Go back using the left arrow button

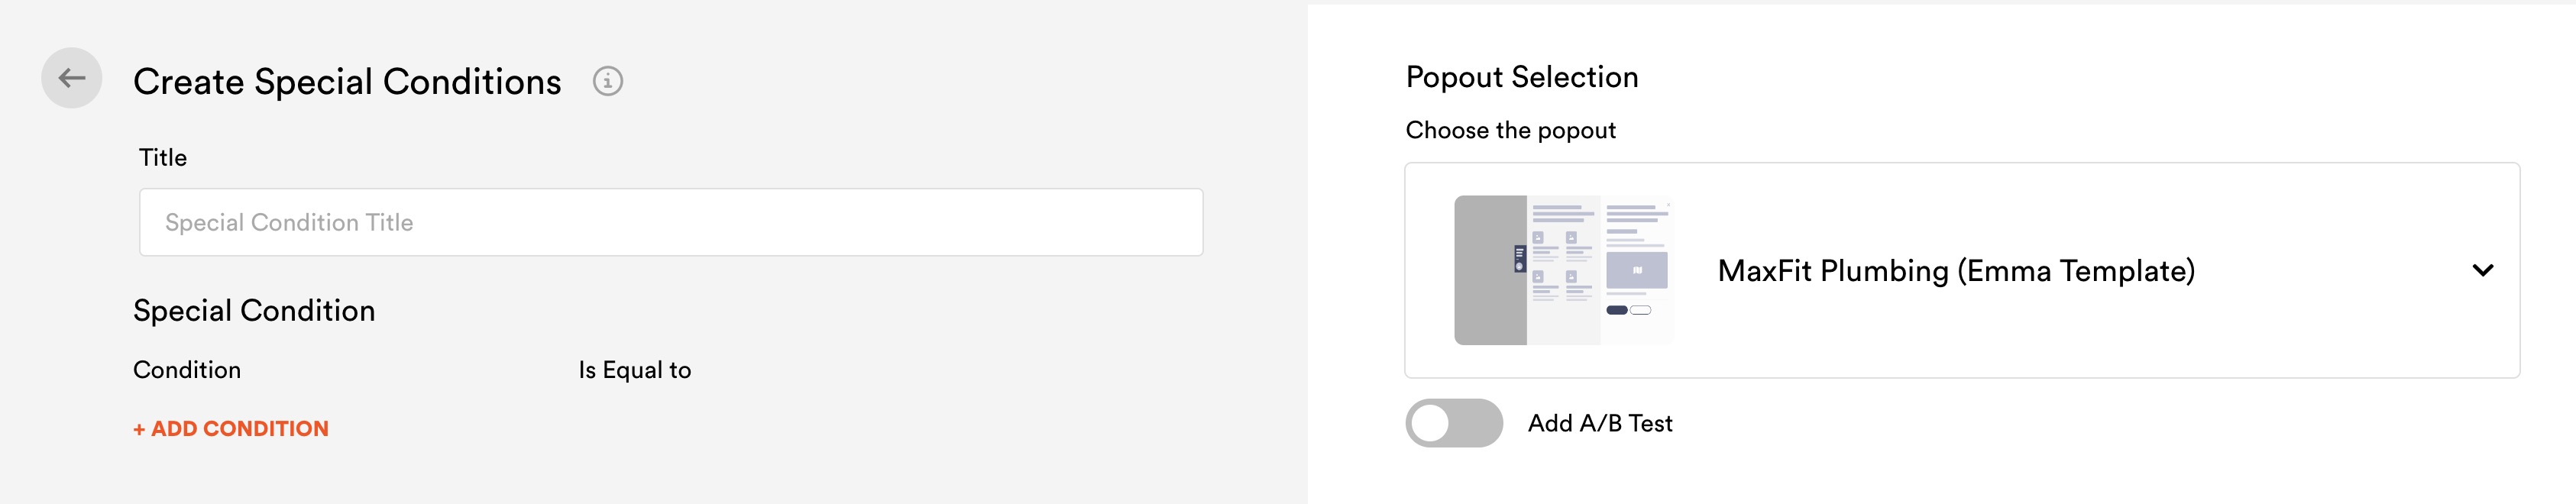pos(71,78)
